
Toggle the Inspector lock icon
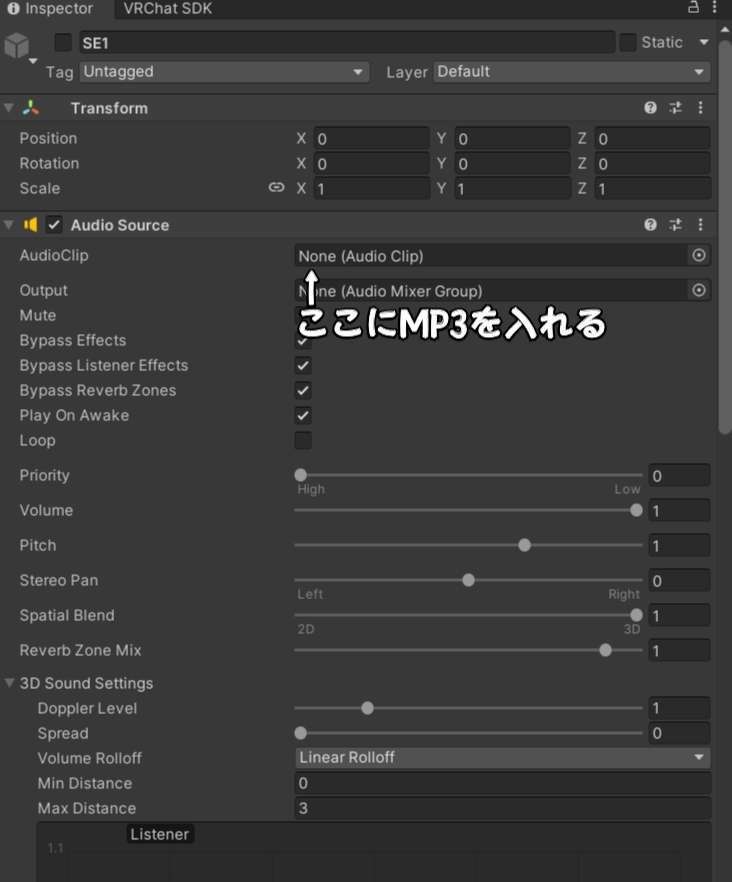(693, 7)
